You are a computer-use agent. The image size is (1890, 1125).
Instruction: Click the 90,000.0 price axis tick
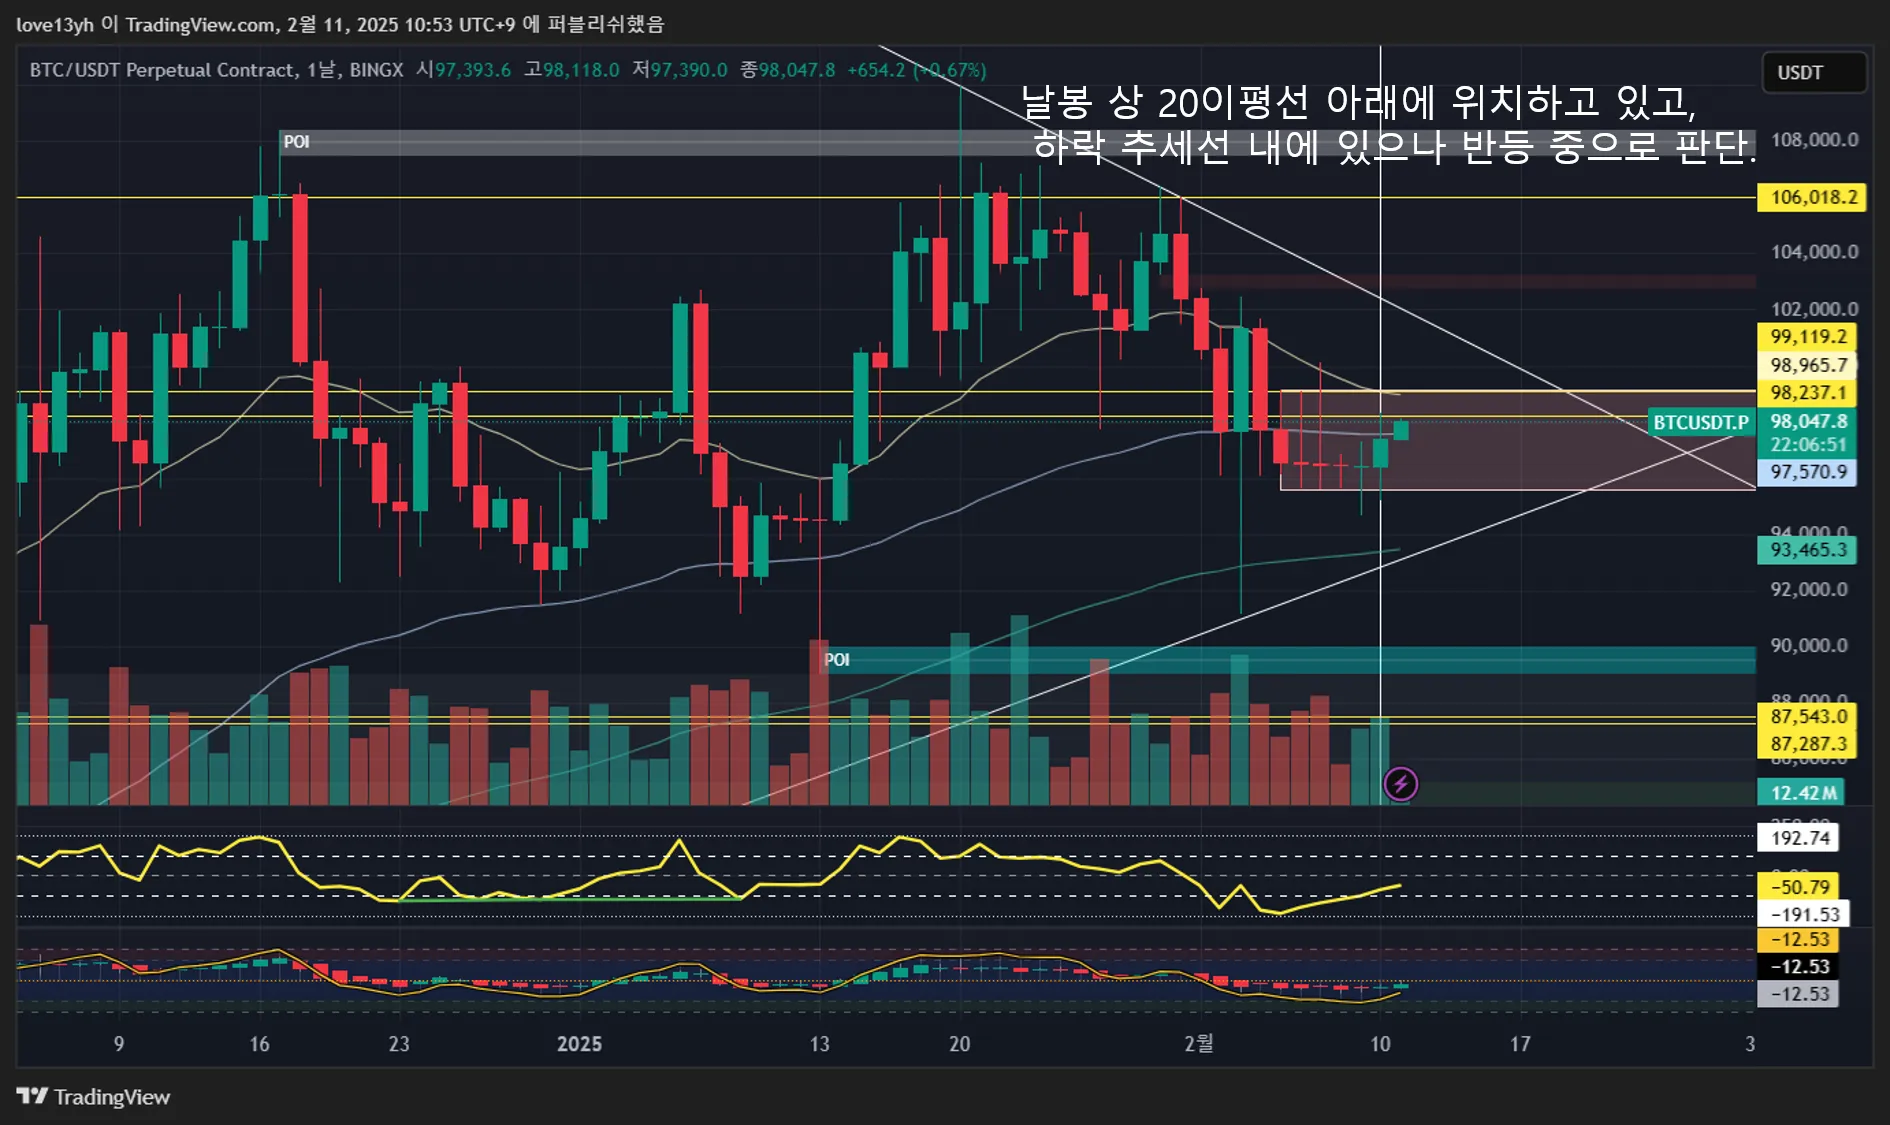point(1809,645)
